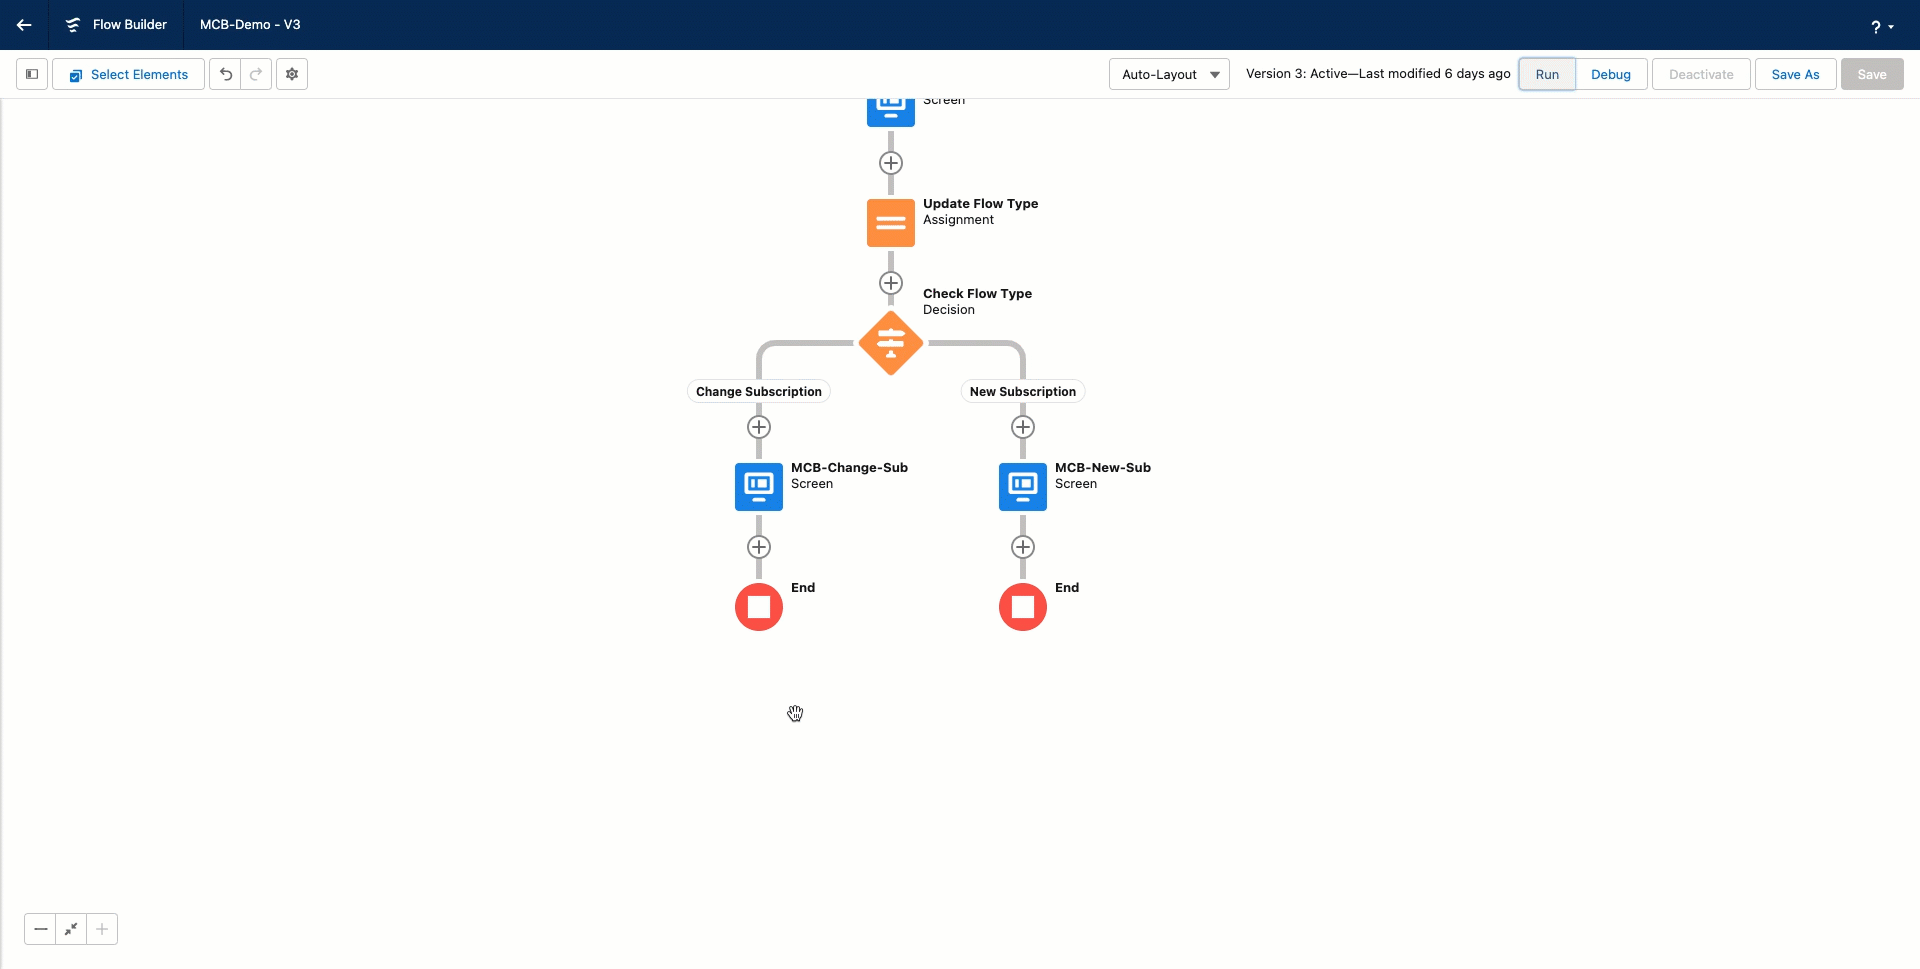Click Save As button
Viewport: 1920px width, 969px height.
(x=1794, y=74)
